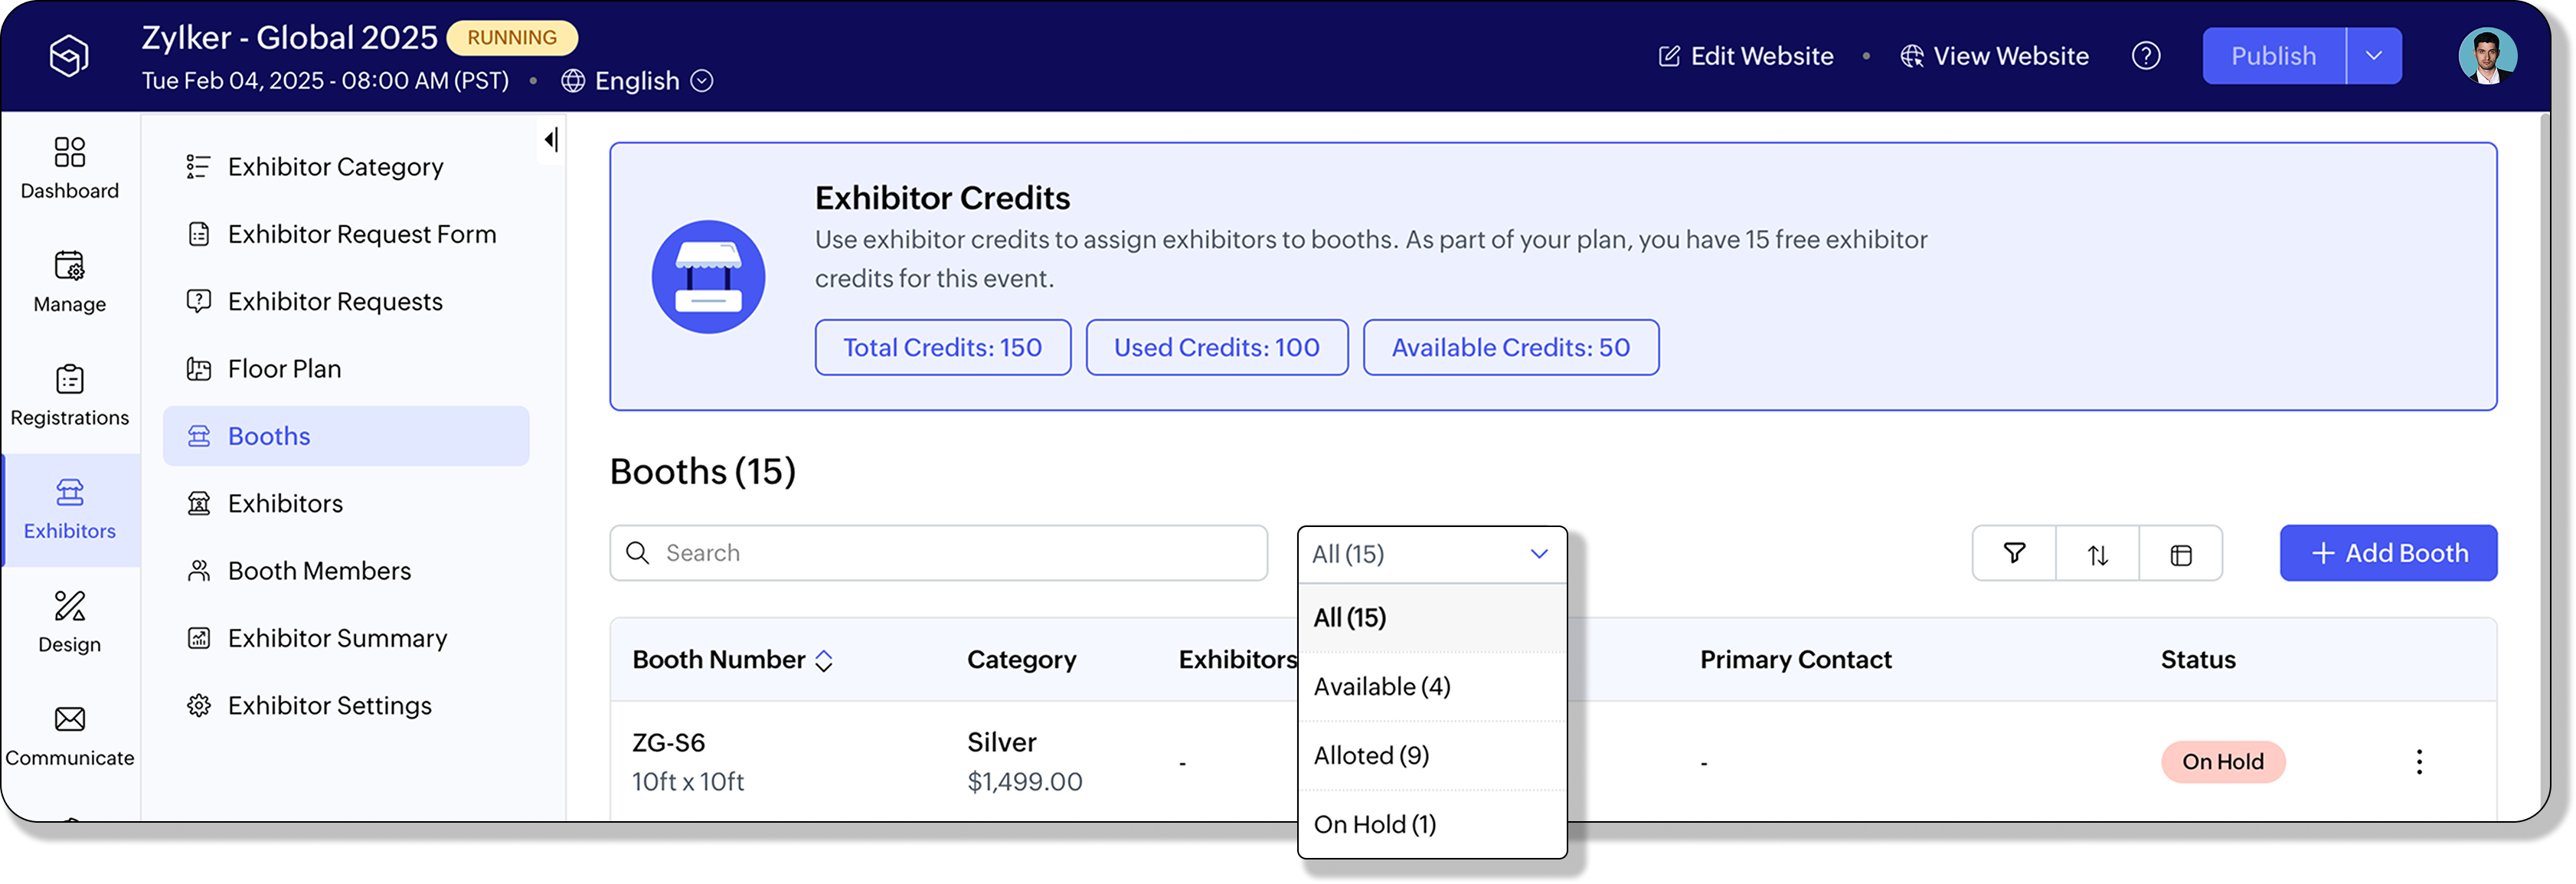The height and width of the screenshot is (884, 2576).
Task: Select Available (4) filter option
Action: 1381,687
